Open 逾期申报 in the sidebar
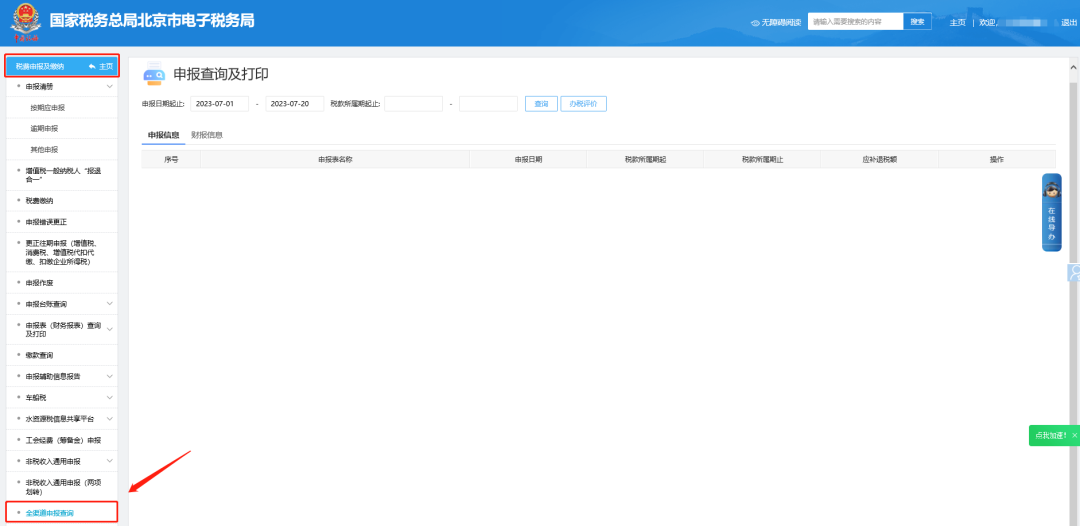Viewport: 1080px width, 526px height. click(x=44, y=129)
